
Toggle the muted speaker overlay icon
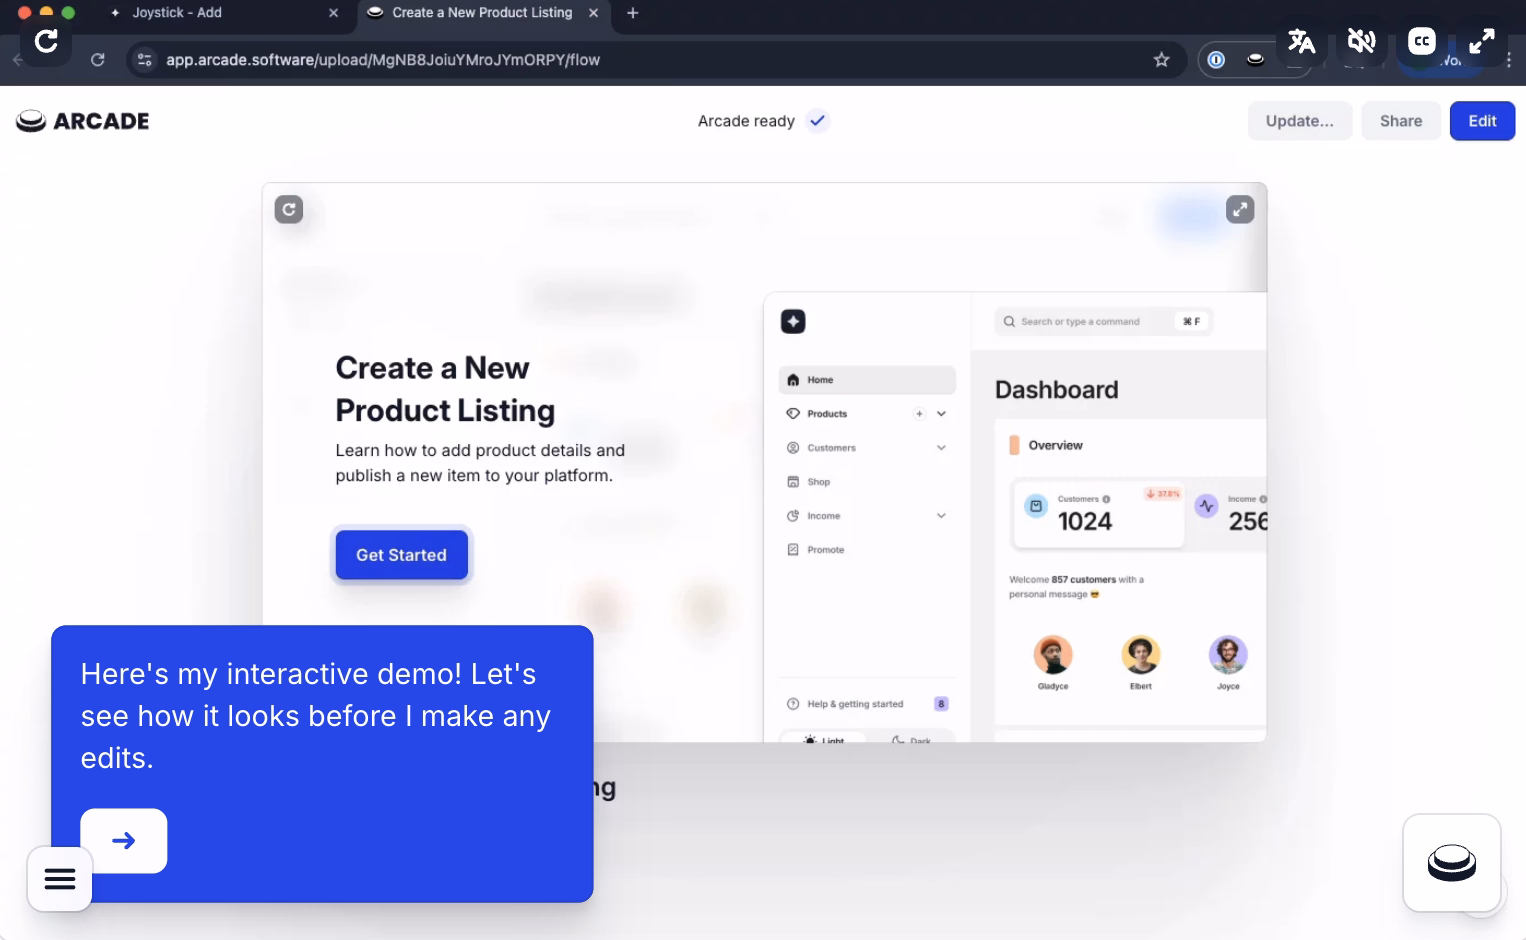coord(1361,41)
